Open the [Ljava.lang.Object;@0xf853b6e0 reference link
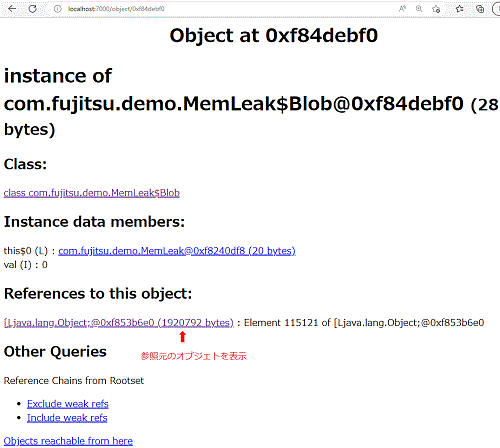The width and height of the screenshot is (500, 448). click(119, 323)
